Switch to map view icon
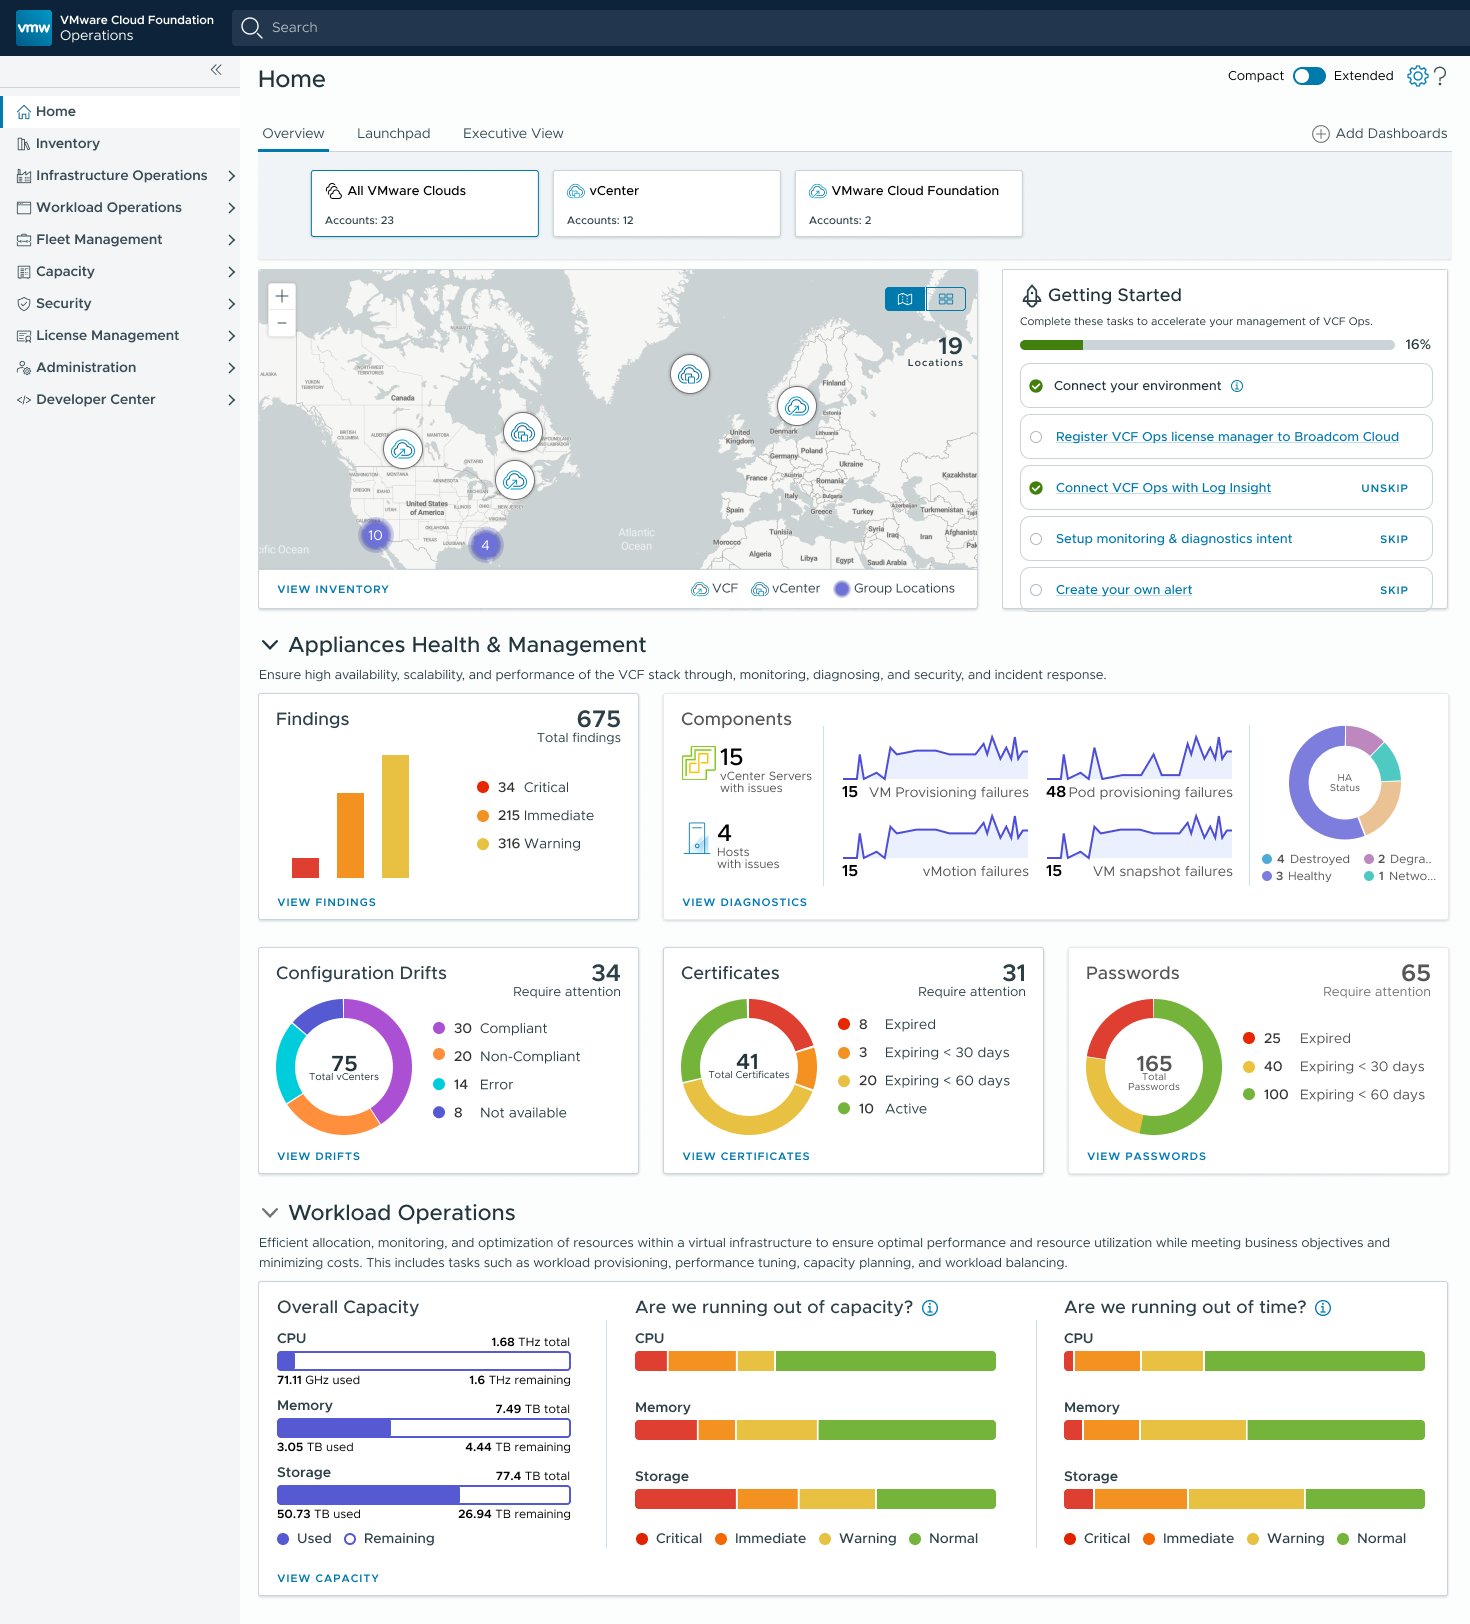The height and width of the screenshot is (1624, 1470). (905, 299)
